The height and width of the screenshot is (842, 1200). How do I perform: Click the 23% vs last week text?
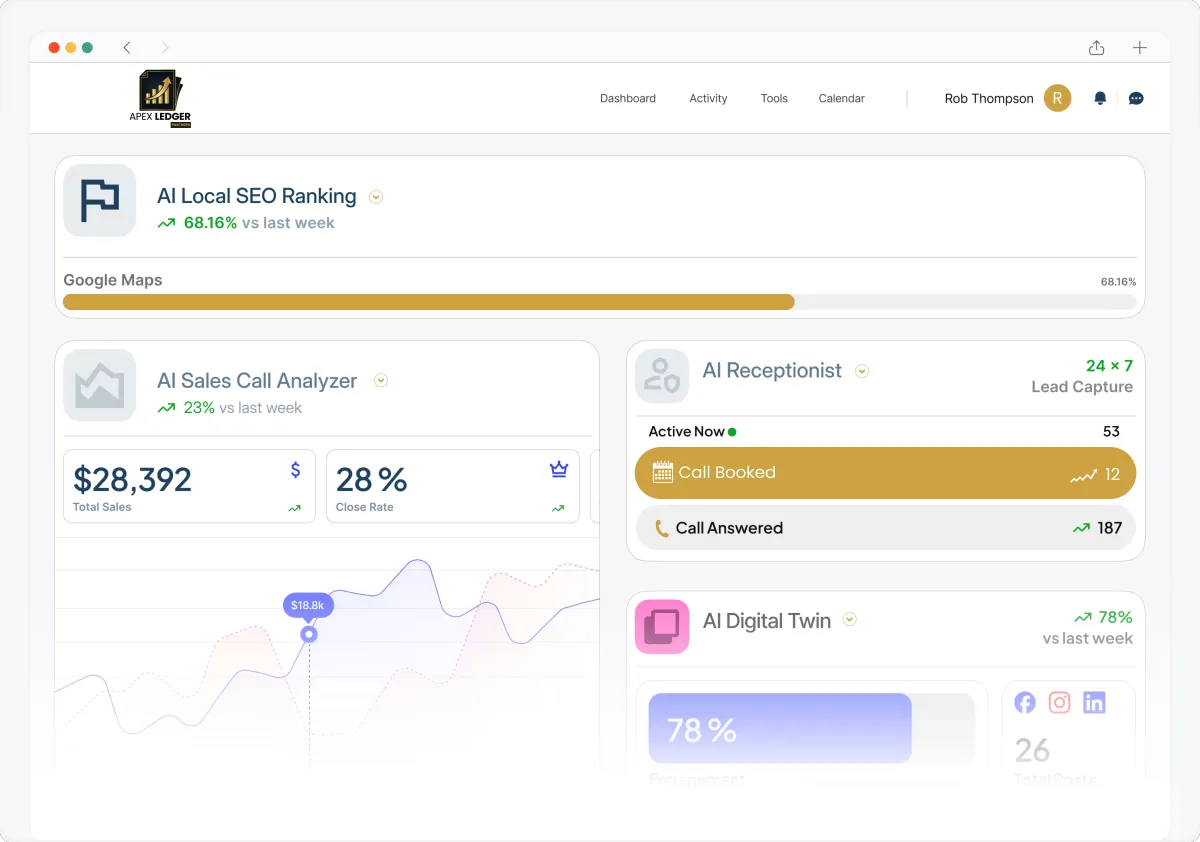point(242,408)
